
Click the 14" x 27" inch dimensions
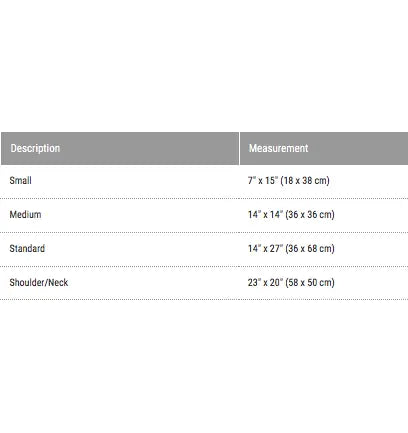click(265, 248)
